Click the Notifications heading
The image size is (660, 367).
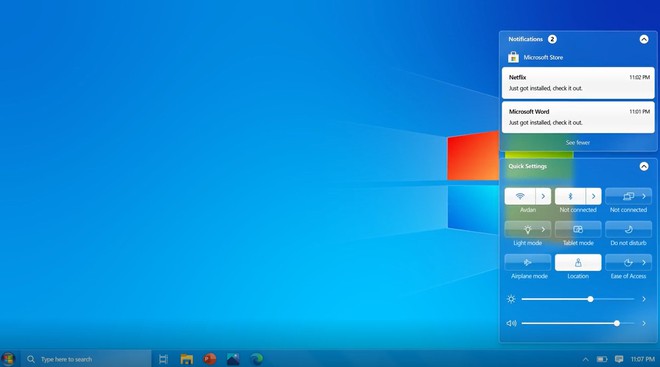(x=525, y=39)
